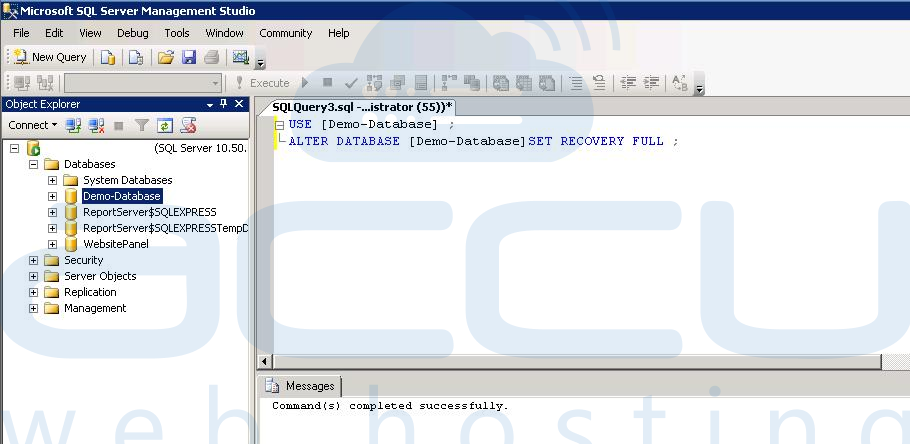Image resolution: width=910 pixels, height=444 pixels.
Task: Close the Object Explorer panel
Action: 239,104
